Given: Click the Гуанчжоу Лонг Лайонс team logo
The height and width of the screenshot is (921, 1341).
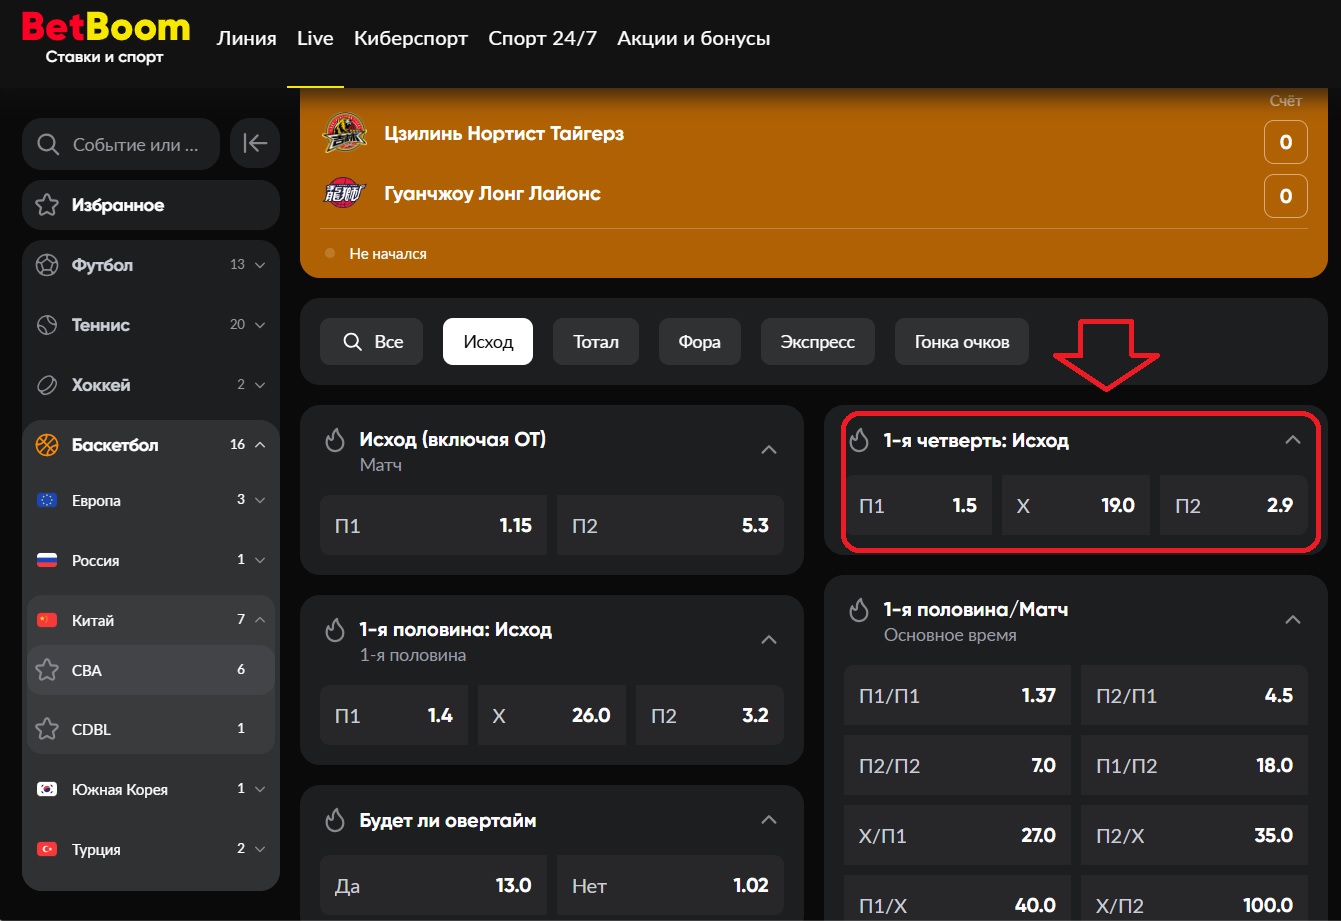Looking at the screenshot, I should click(x=344, y=193).
